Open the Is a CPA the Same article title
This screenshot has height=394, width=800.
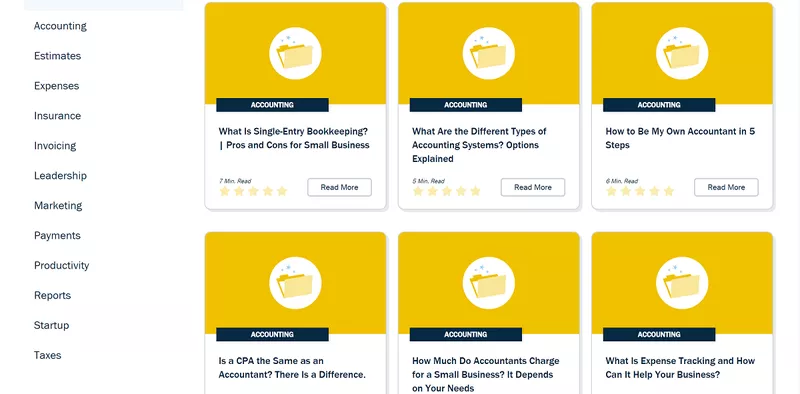coord(292,367)
